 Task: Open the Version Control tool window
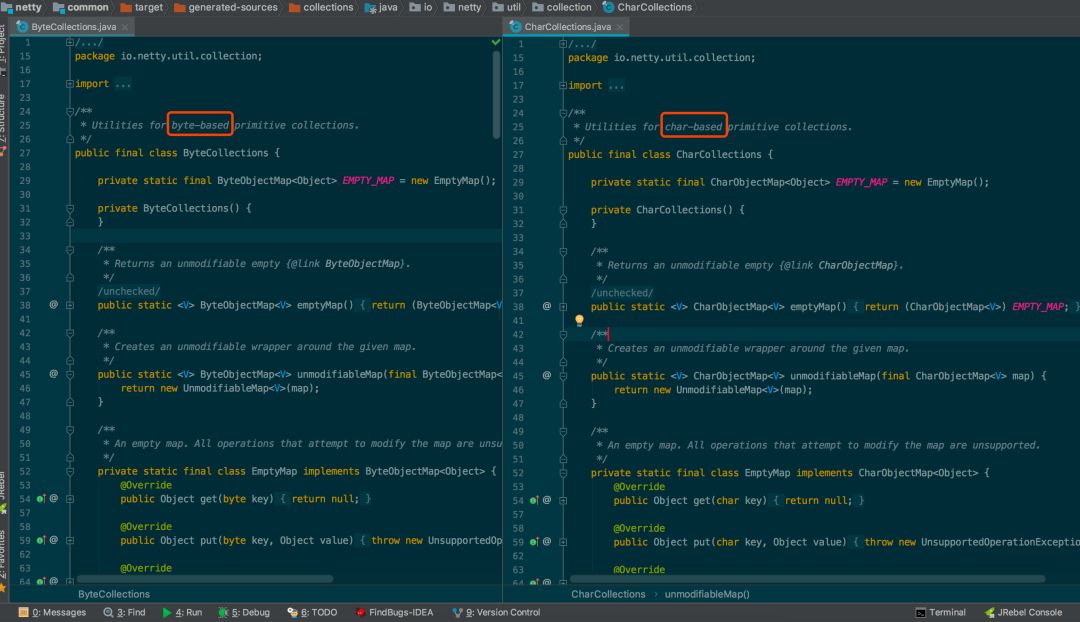point(496,612)
